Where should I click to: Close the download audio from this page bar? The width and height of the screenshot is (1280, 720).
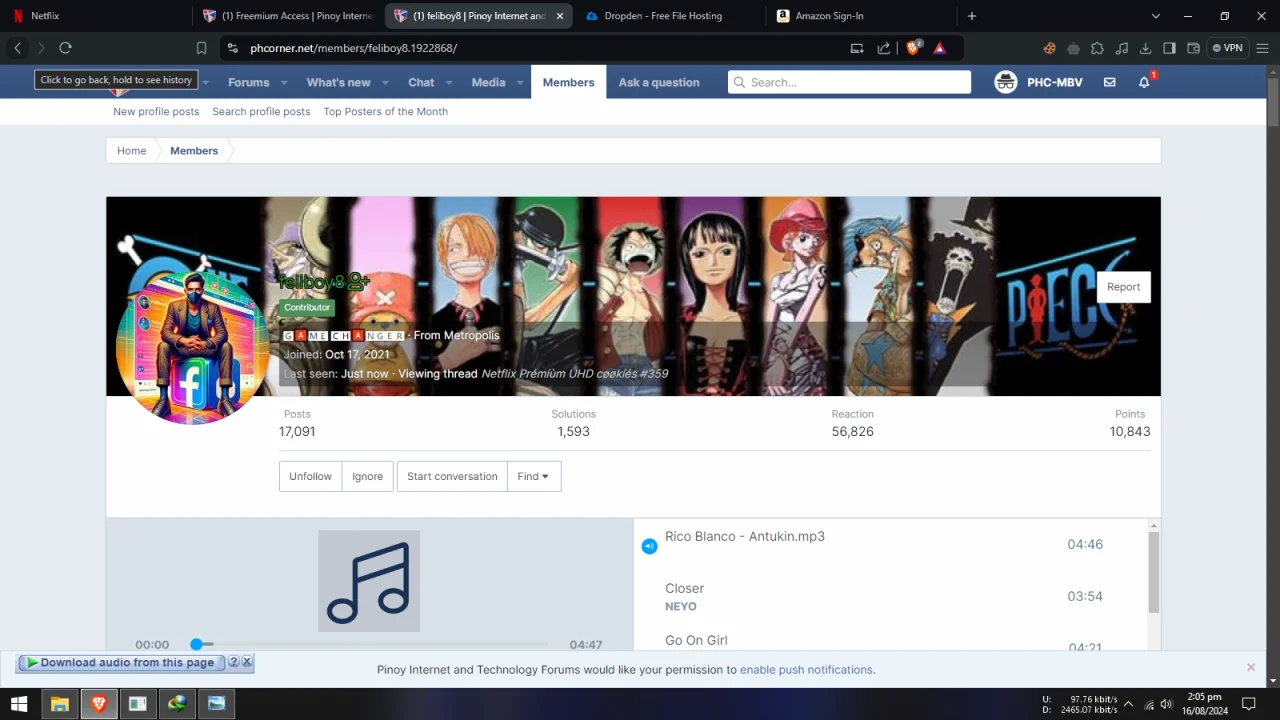[x=247, y=662]
